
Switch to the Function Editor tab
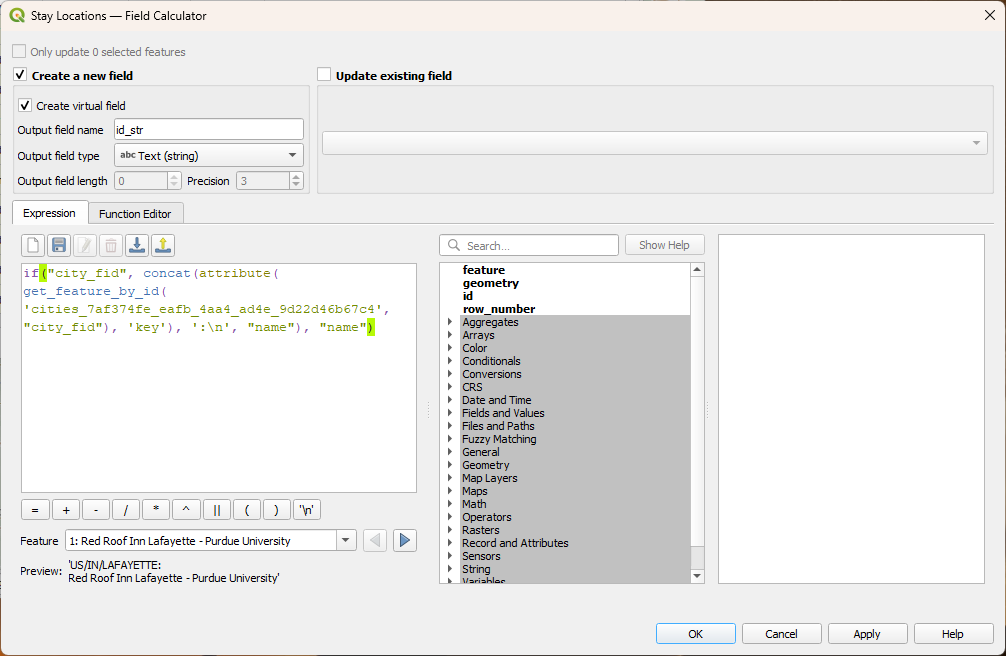click(135, 213)
